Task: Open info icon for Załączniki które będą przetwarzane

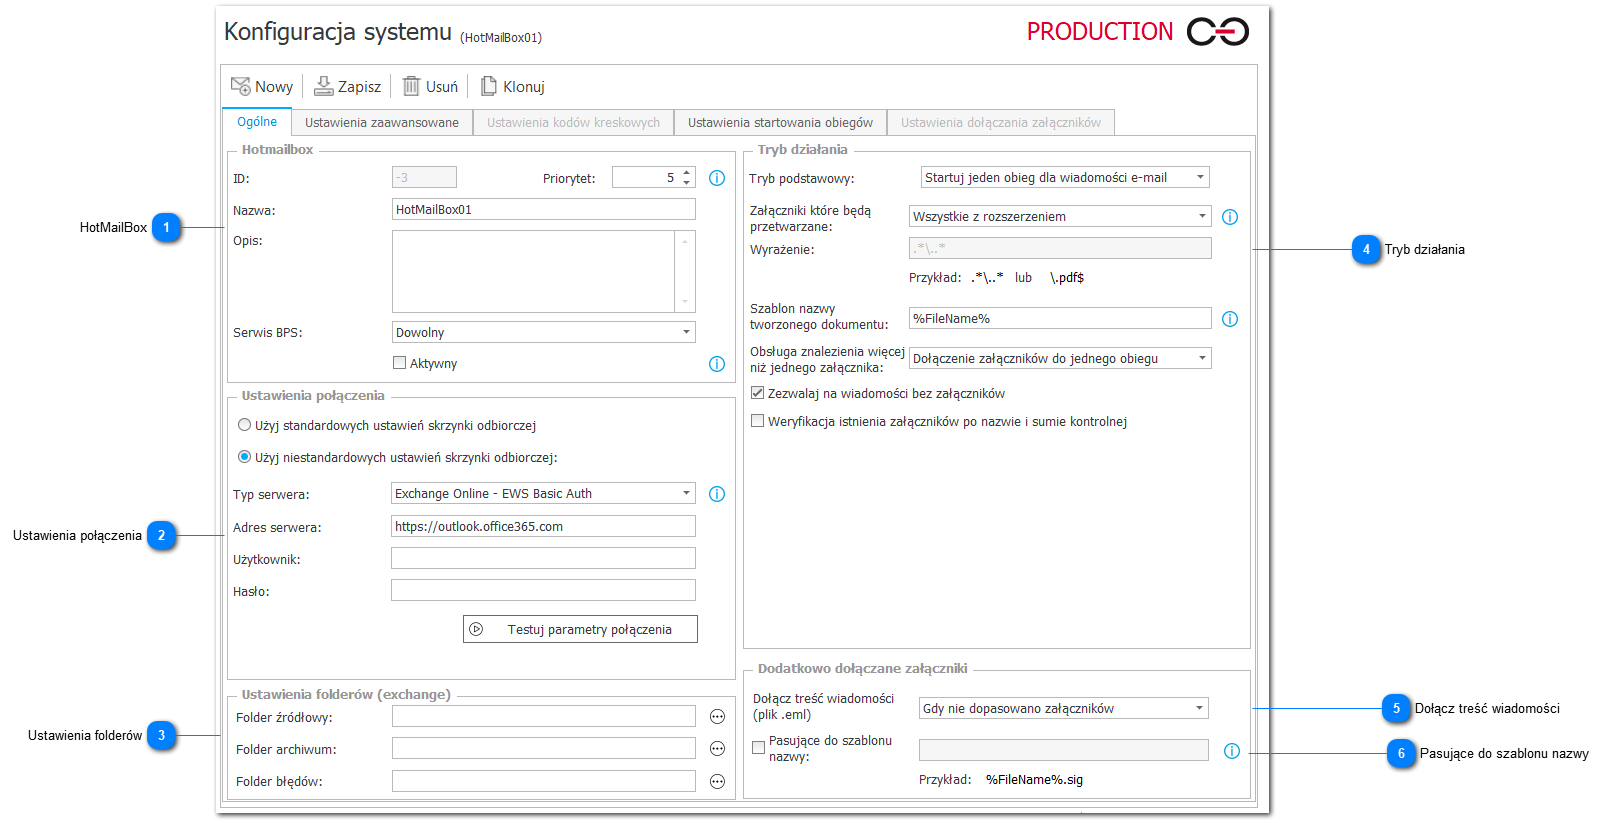Action: 1230,217
